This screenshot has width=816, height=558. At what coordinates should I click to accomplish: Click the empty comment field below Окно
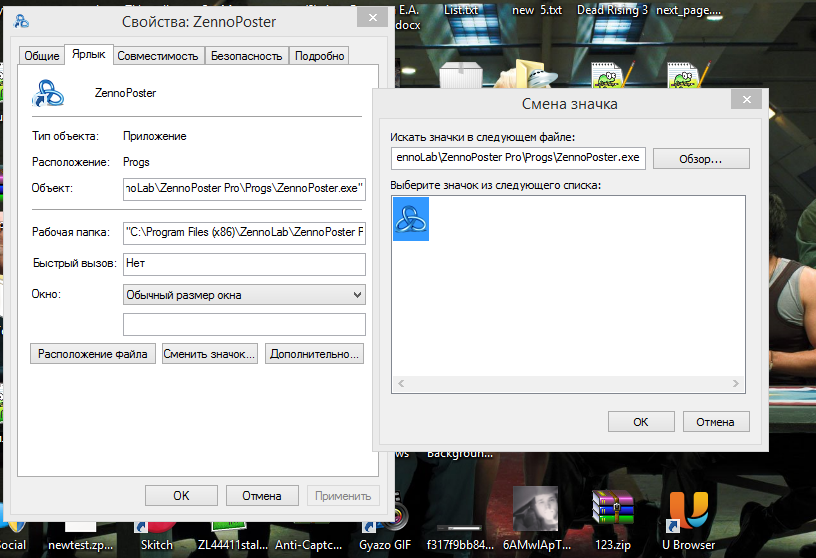point(244,325)
